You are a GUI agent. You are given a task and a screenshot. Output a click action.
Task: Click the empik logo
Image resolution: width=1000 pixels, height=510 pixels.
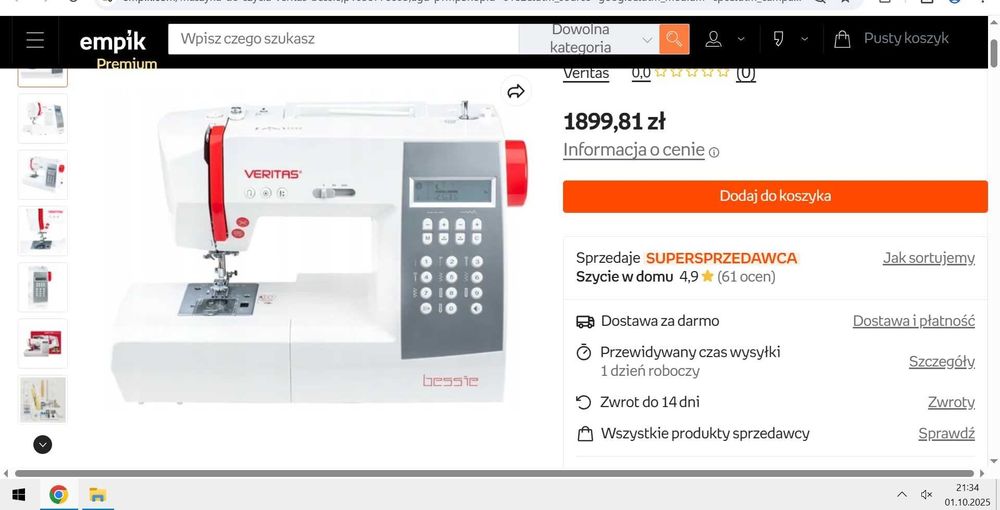[x=113, y=42]
